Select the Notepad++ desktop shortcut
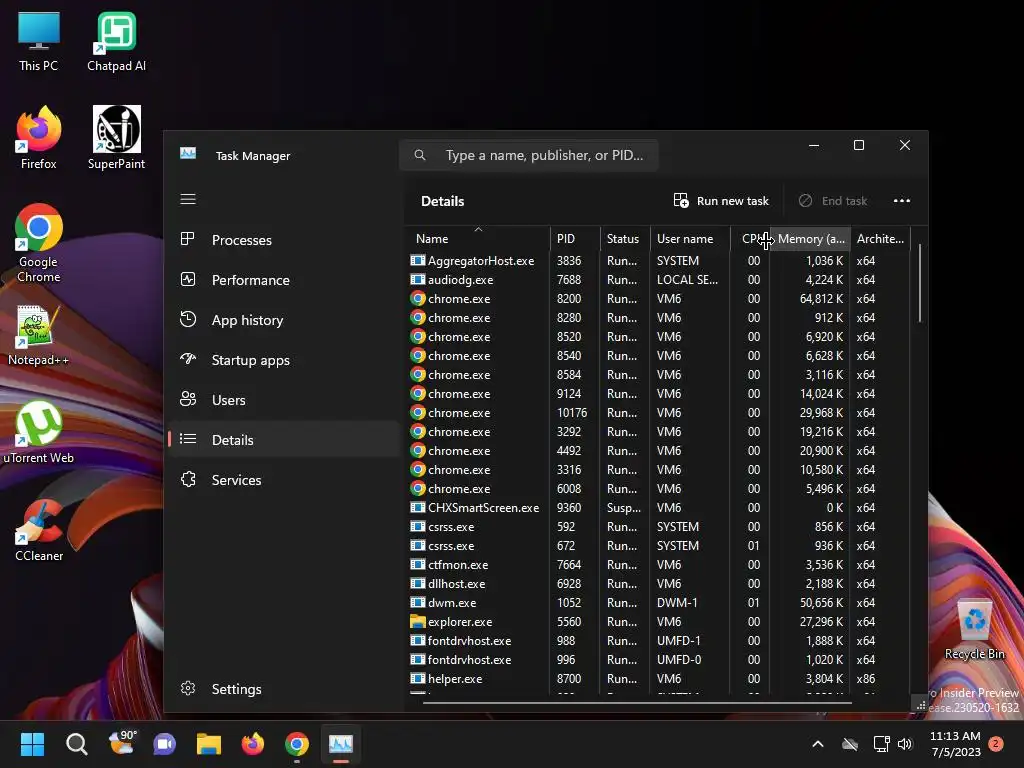 tap(38, 336)
